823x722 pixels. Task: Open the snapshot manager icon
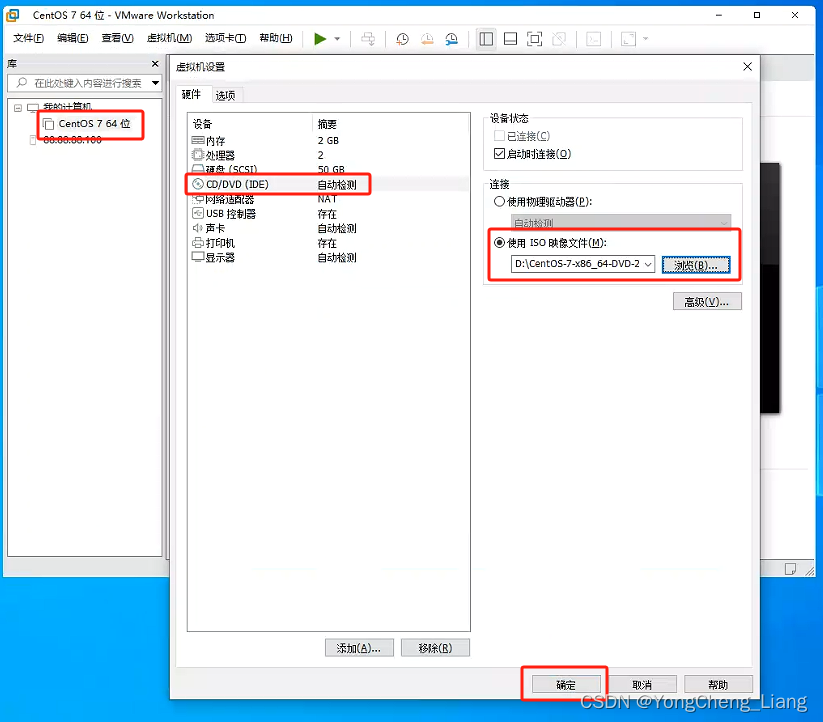pos(451,39)
